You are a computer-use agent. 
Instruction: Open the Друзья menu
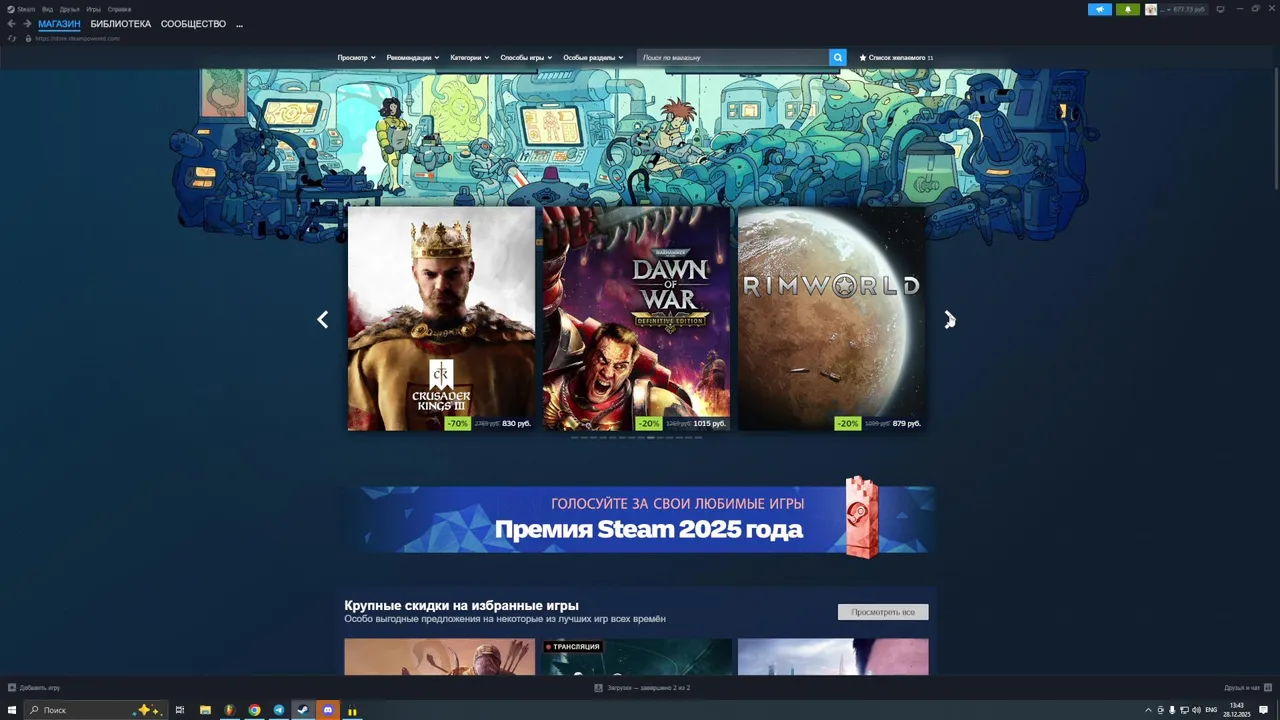(69, 9)
